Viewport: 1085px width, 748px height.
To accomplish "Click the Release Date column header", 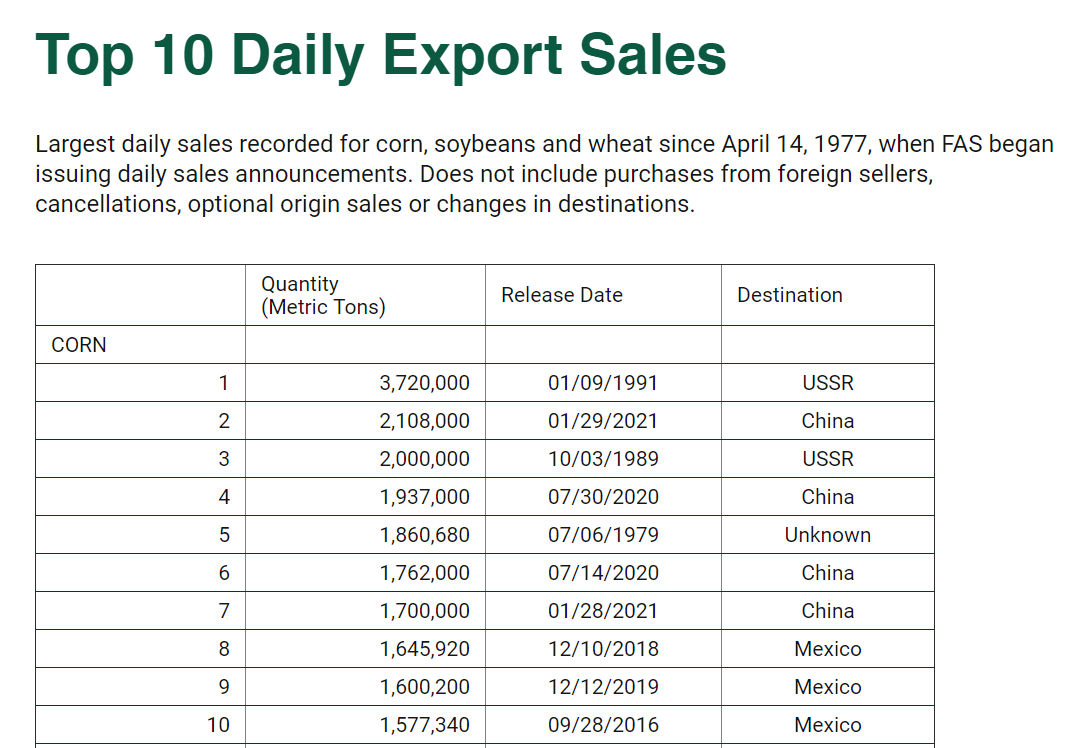I will click(x=562, y=295).
